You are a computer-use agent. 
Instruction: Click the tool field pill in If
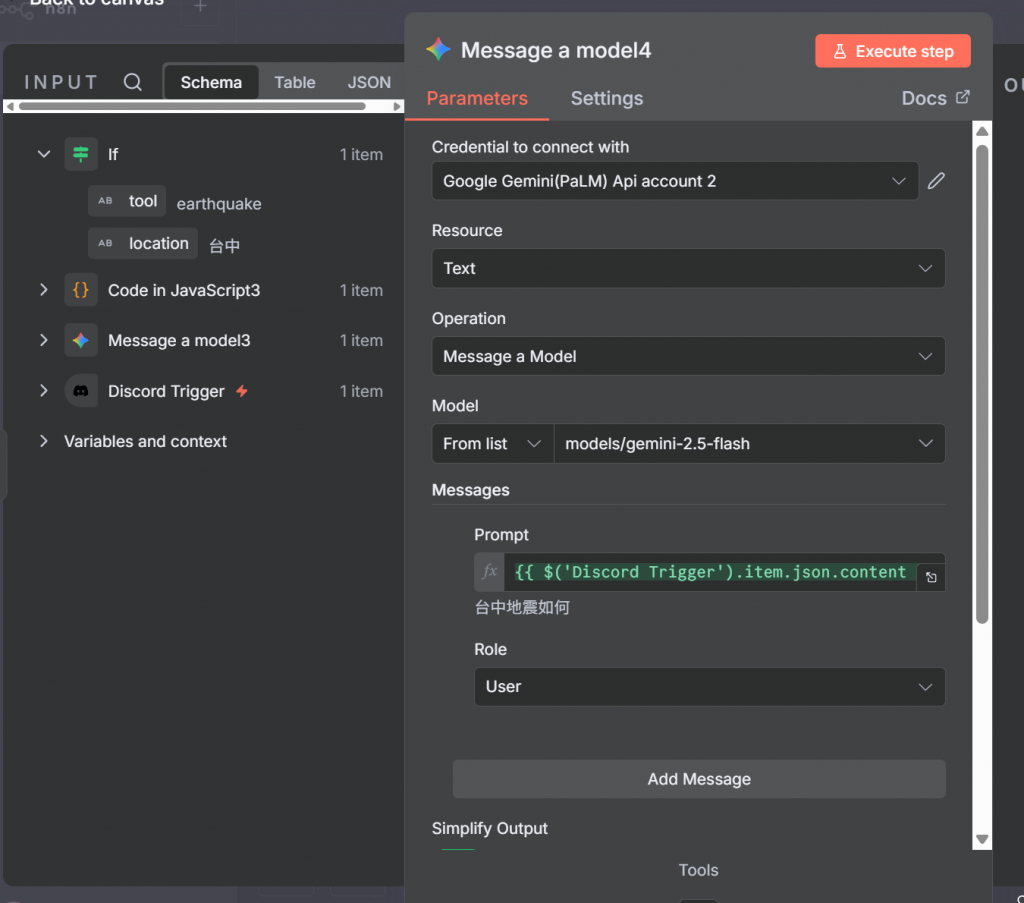coord(127,201)
